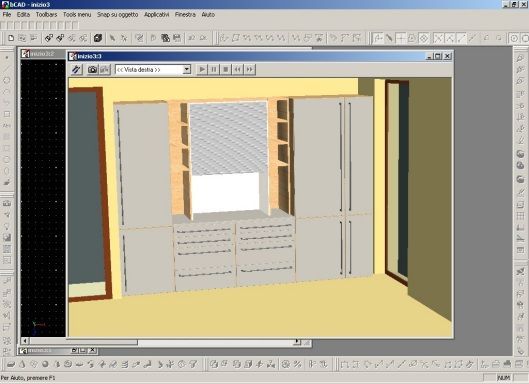Select the circle draw tool in left toolbar
This screenshot has height=384, width=529.
[7, 80]
